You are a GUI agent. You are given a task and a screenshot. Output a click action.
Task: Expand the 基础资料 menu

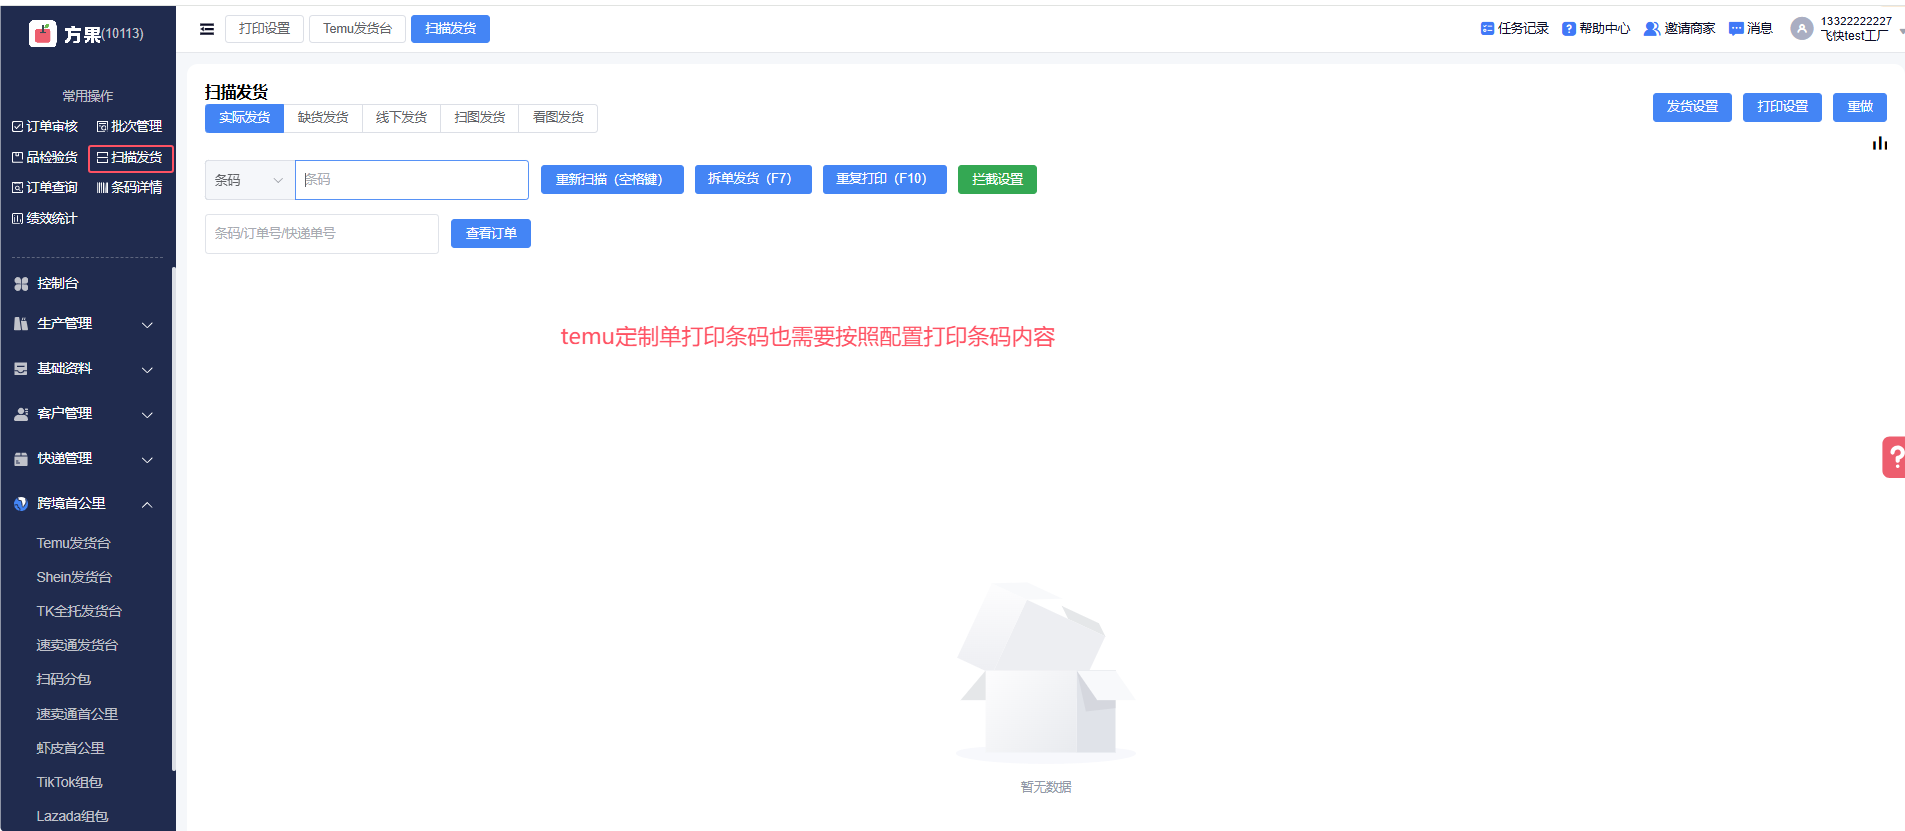coord(86,369)
